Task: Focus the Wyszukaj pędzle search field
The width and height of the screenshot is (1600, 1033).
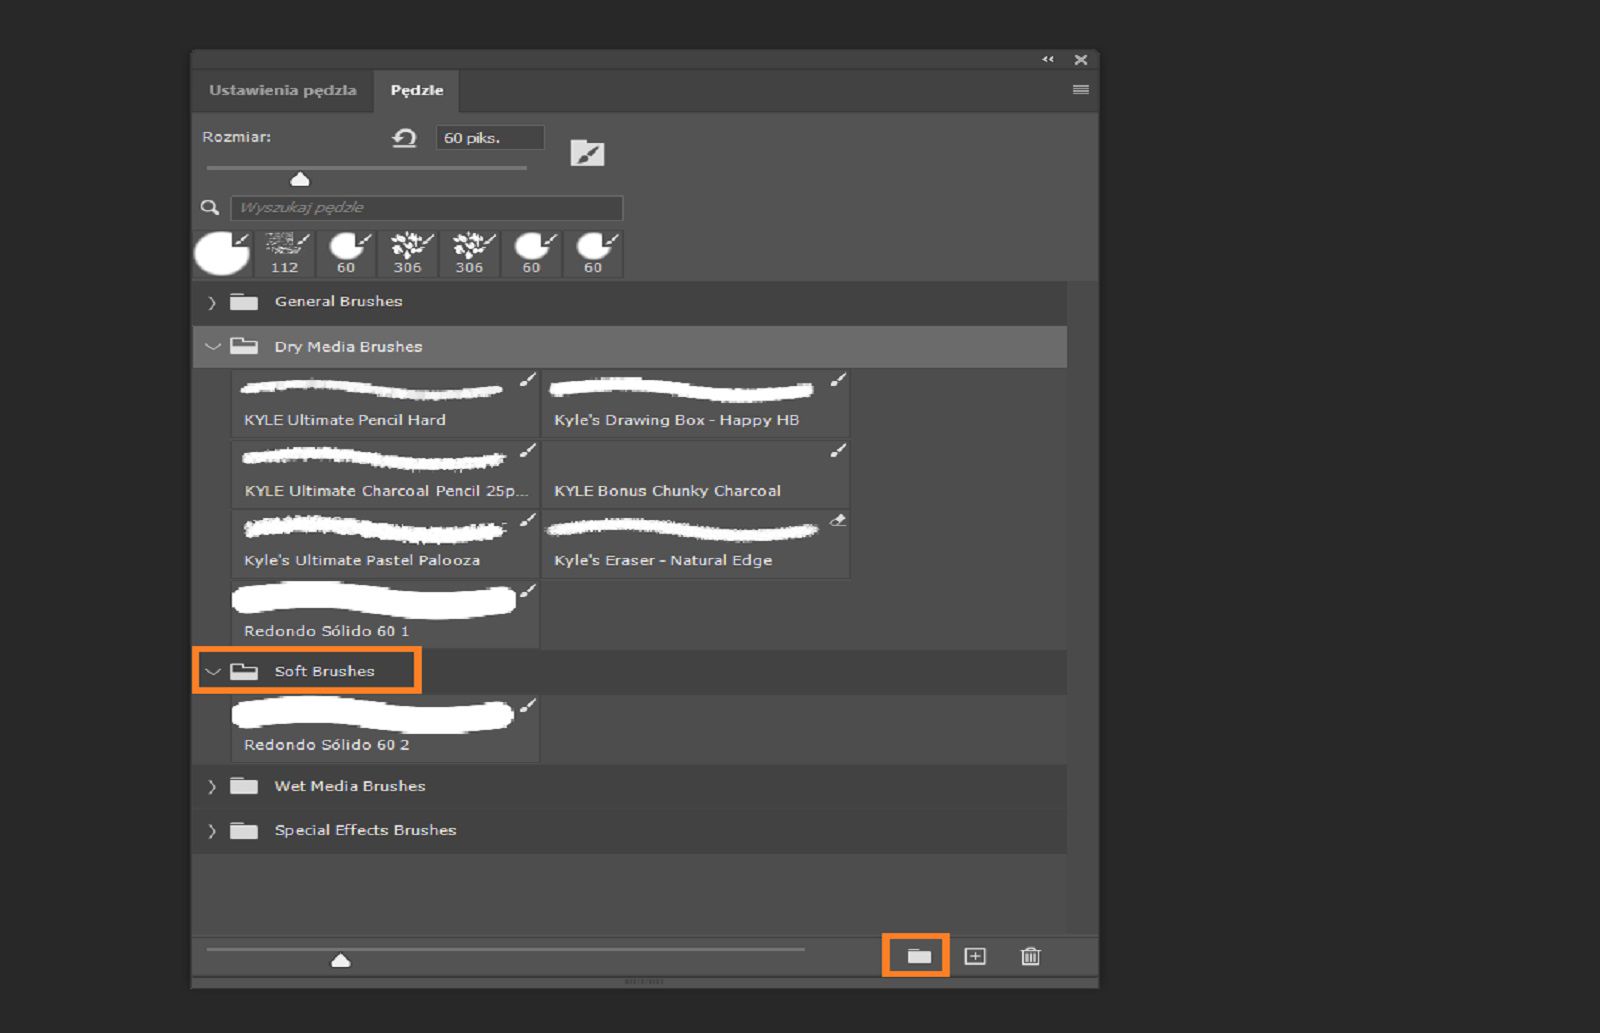Action: (427, 207)
